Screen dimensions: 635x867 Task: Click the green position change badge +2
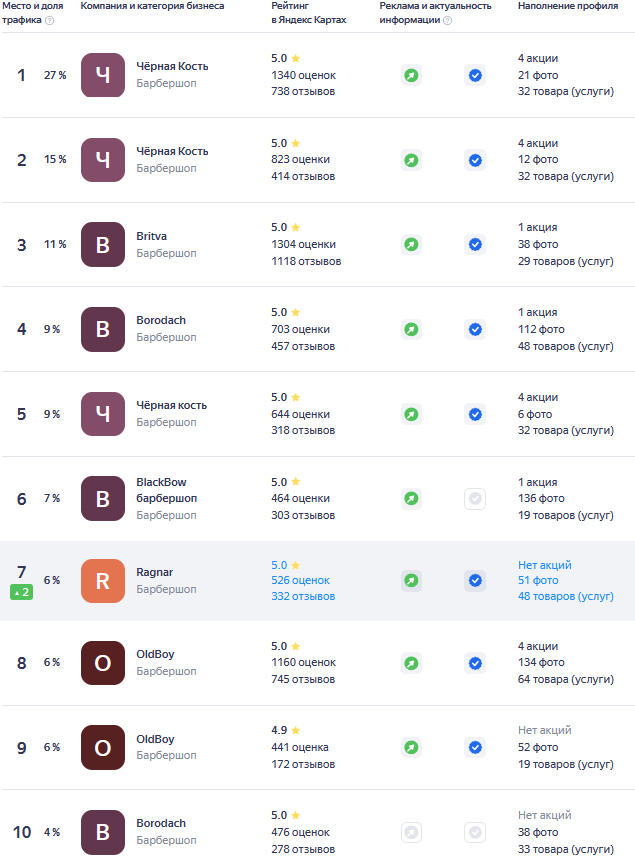click(x=22, y=592)
